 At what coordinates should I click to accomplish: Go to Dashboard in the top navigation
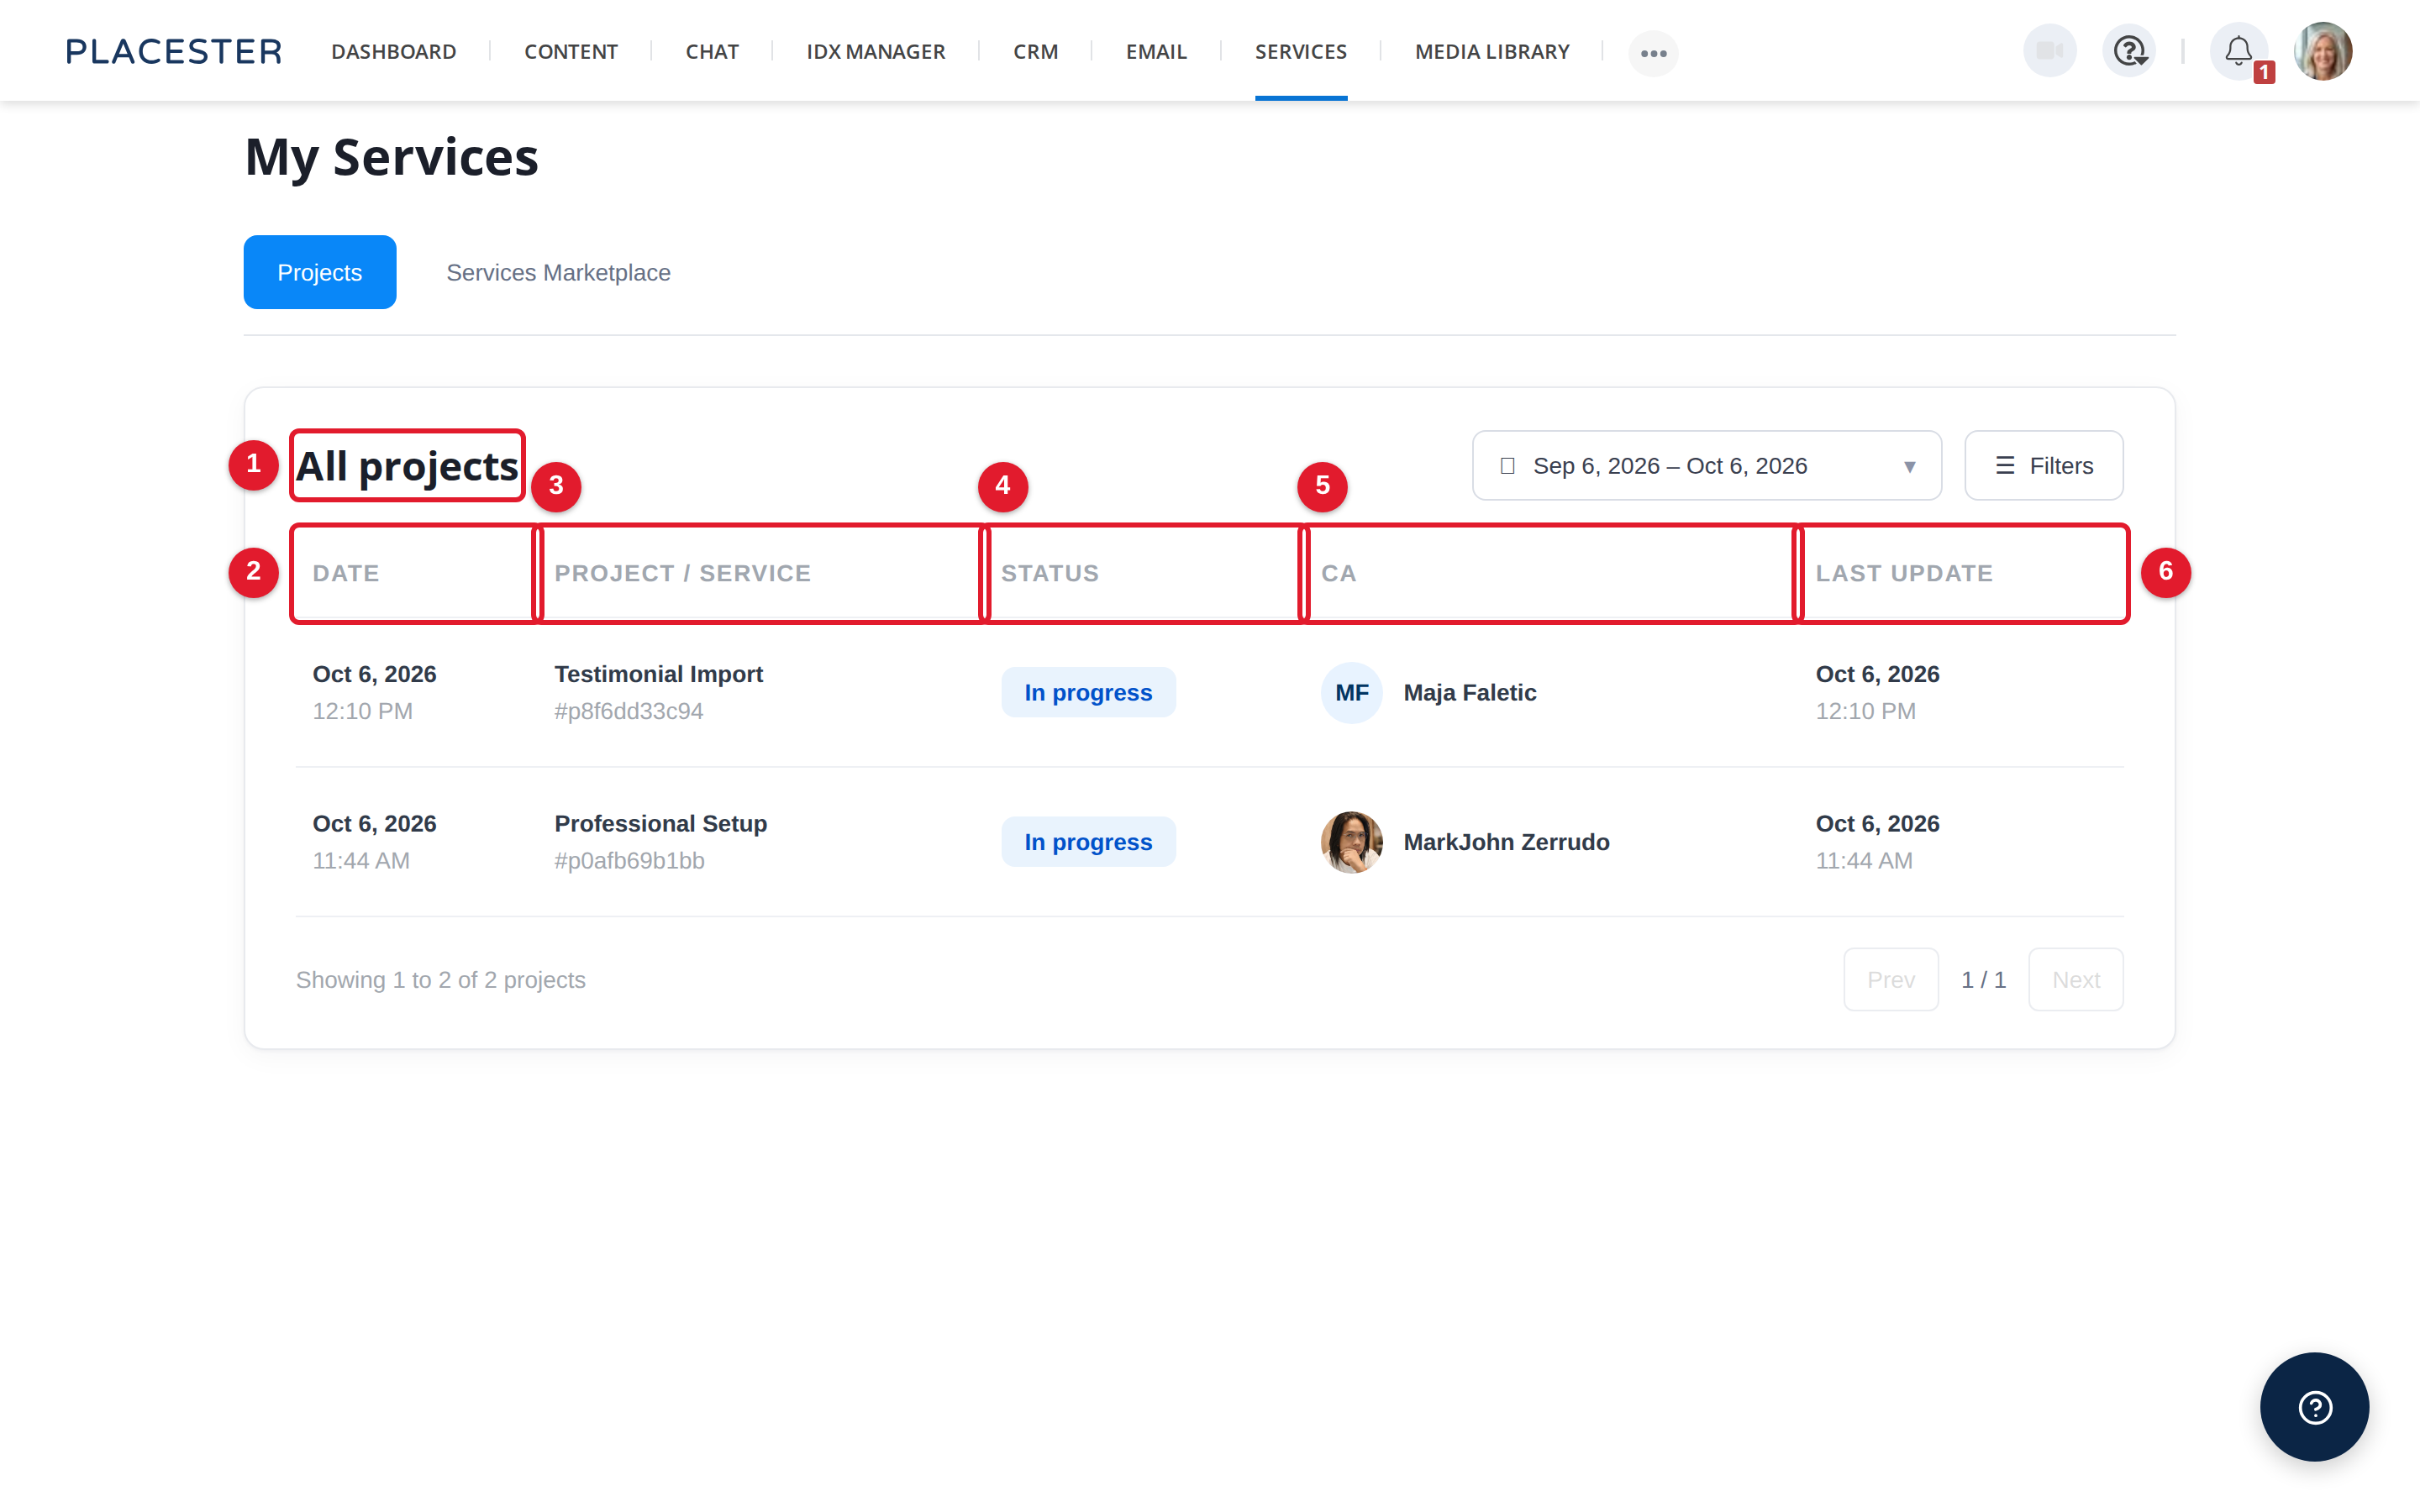coord(394,51)
